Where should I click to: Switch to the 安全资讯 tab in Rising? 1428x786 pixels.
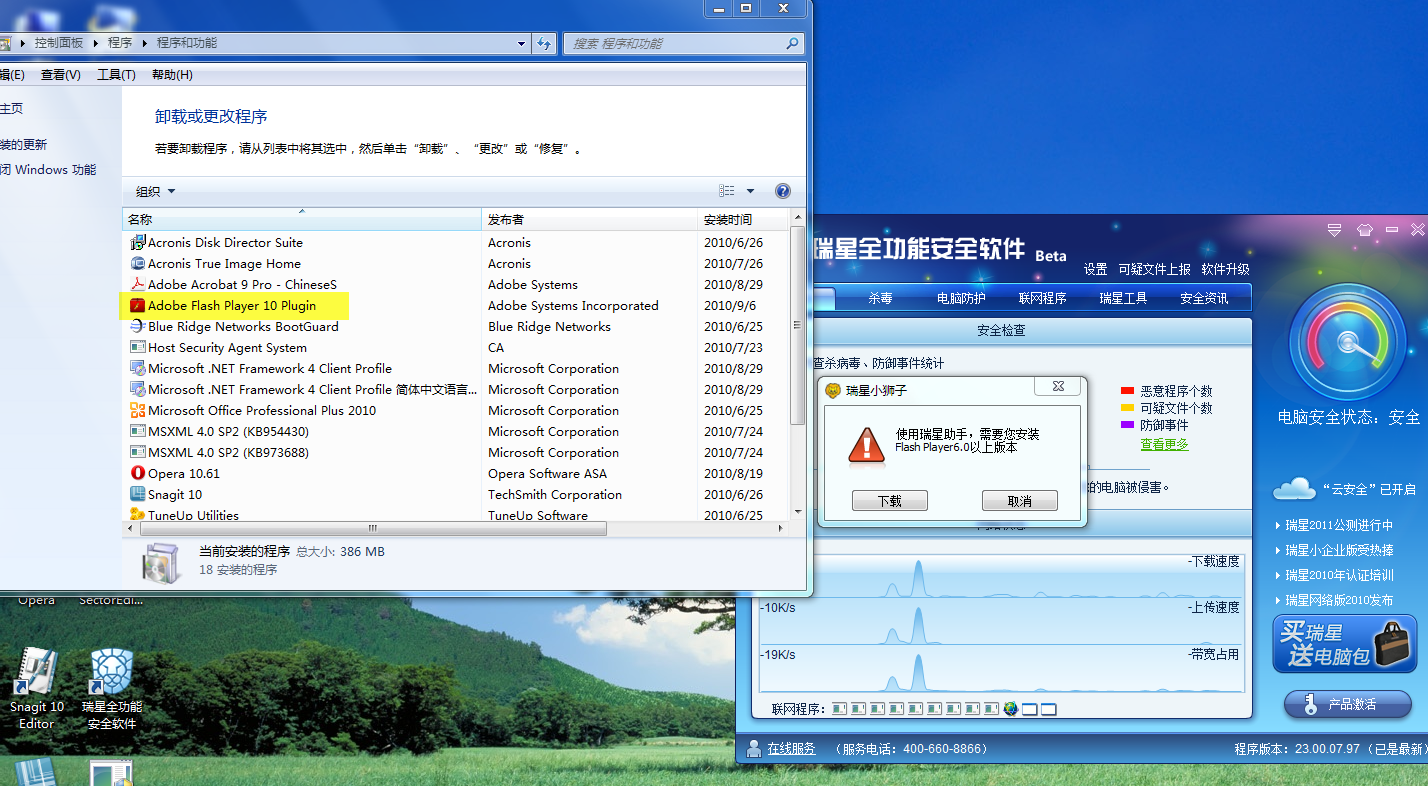pos(1204,298)
